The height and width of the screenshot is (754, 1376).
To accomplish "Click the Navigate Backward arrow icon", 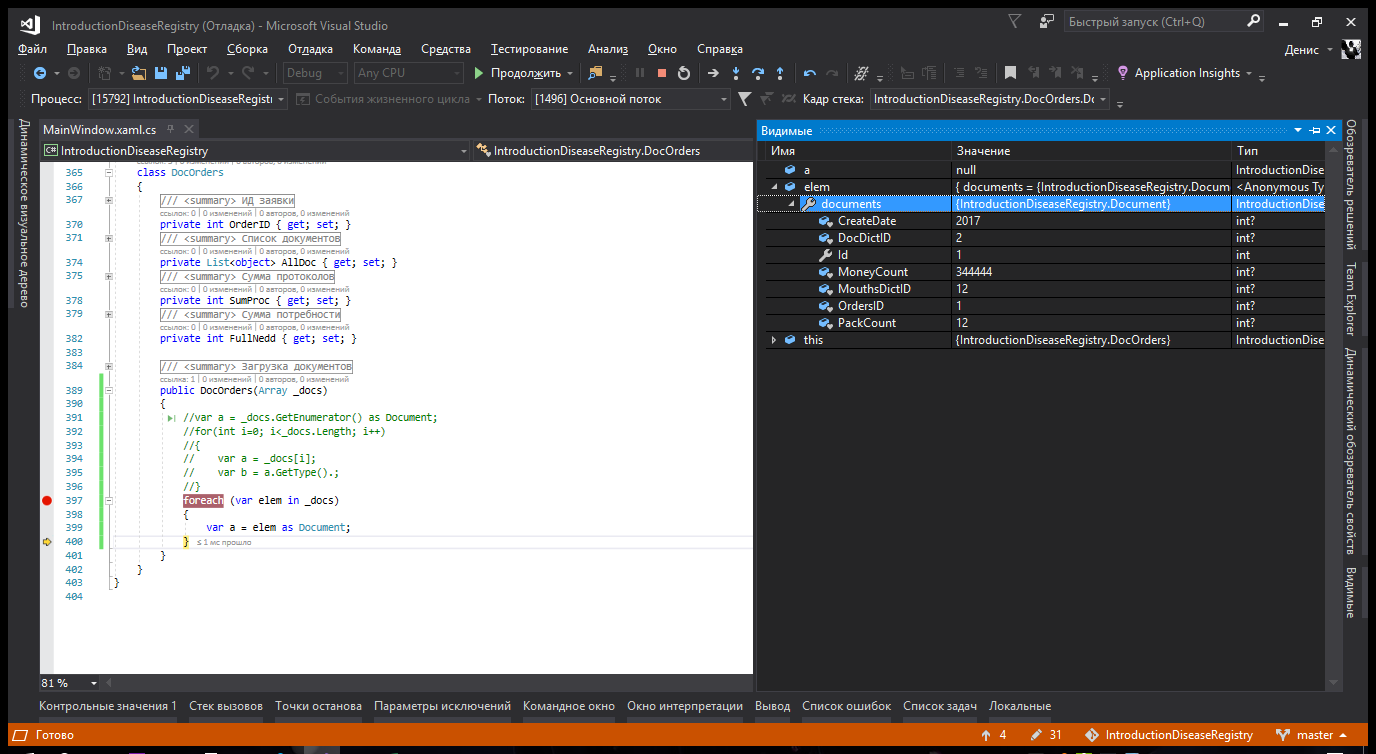I will pos(39,73).
